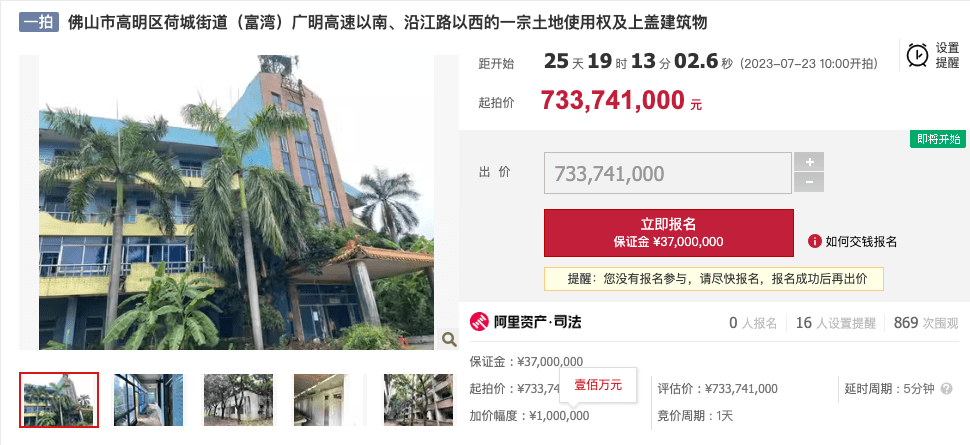970x445 pixels.
Task: Click the 立即报名 registration button
Action: [x=669, y=233]
